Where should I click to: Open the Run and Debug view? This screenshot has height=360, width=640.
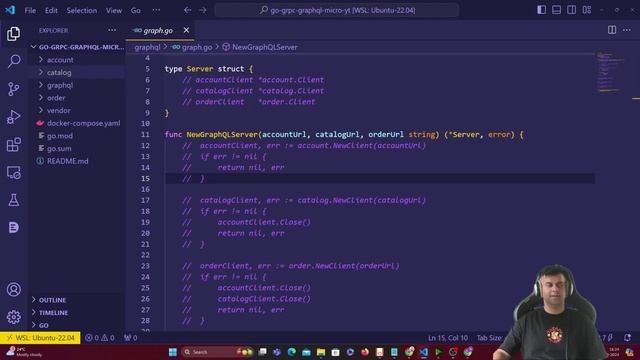click(x=13, y=117)
